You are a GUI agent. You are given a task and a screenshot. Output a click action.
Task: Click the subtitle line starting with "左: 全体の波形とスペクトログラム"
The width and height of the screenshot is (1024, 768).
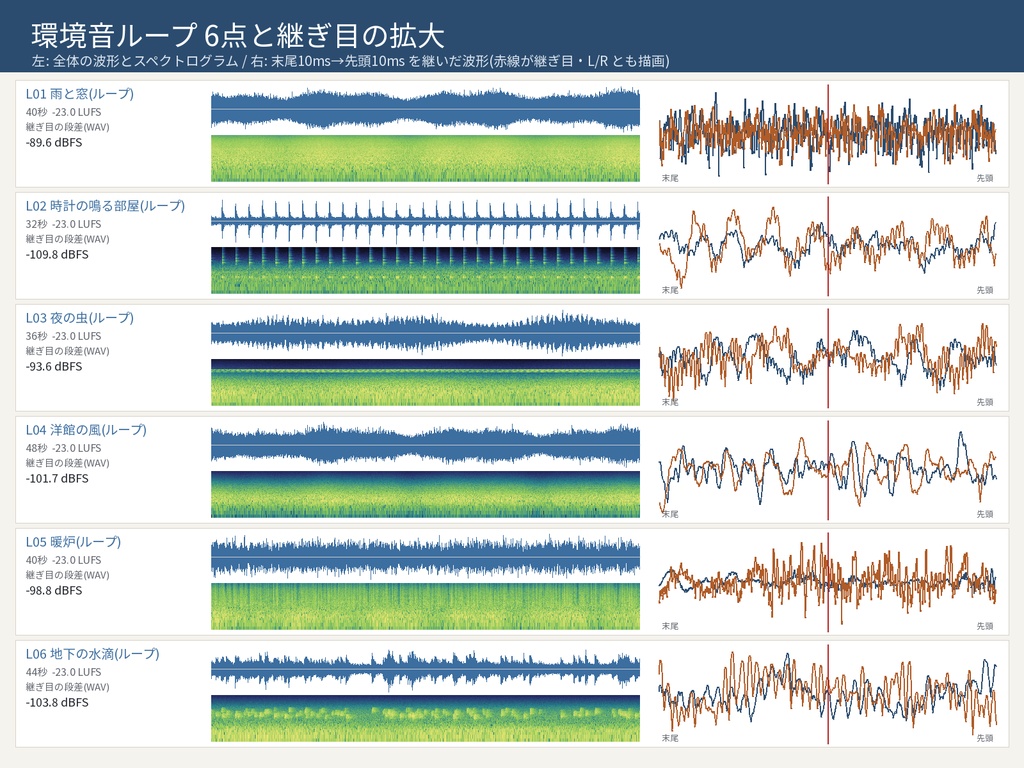point(351,61)
